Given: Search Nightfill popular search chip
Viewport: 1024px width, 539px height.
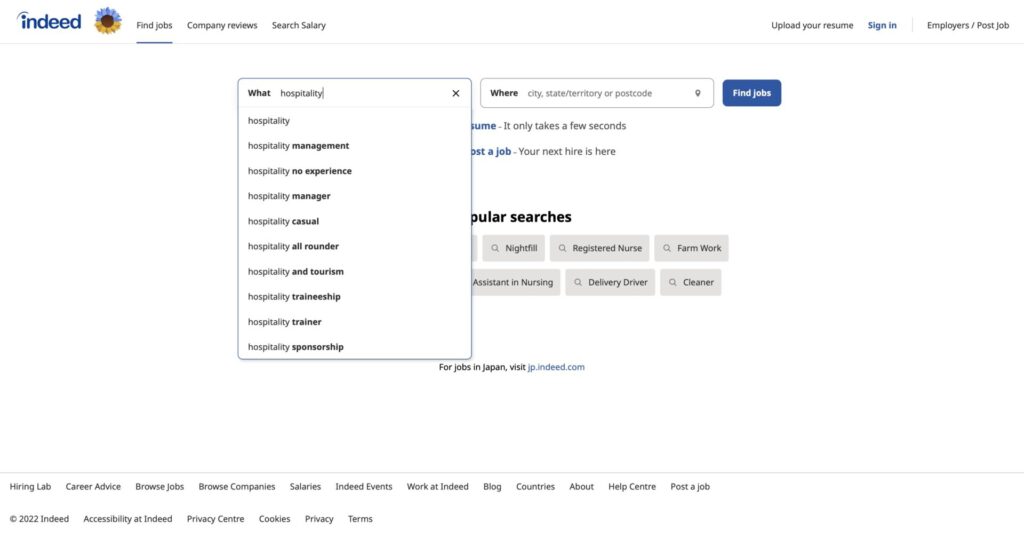Looking at the screenshot, I should 514,248.
